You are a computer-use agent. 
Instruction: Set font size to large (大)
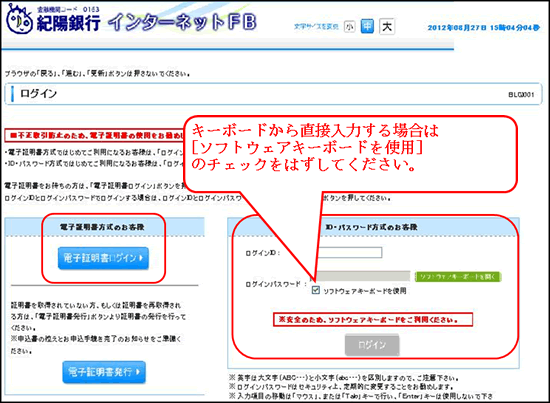[387, 26]
